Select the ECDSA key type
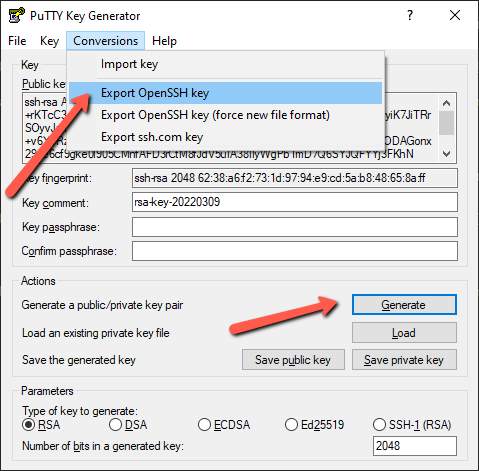479x471 pixels. [x=224, y=425]
